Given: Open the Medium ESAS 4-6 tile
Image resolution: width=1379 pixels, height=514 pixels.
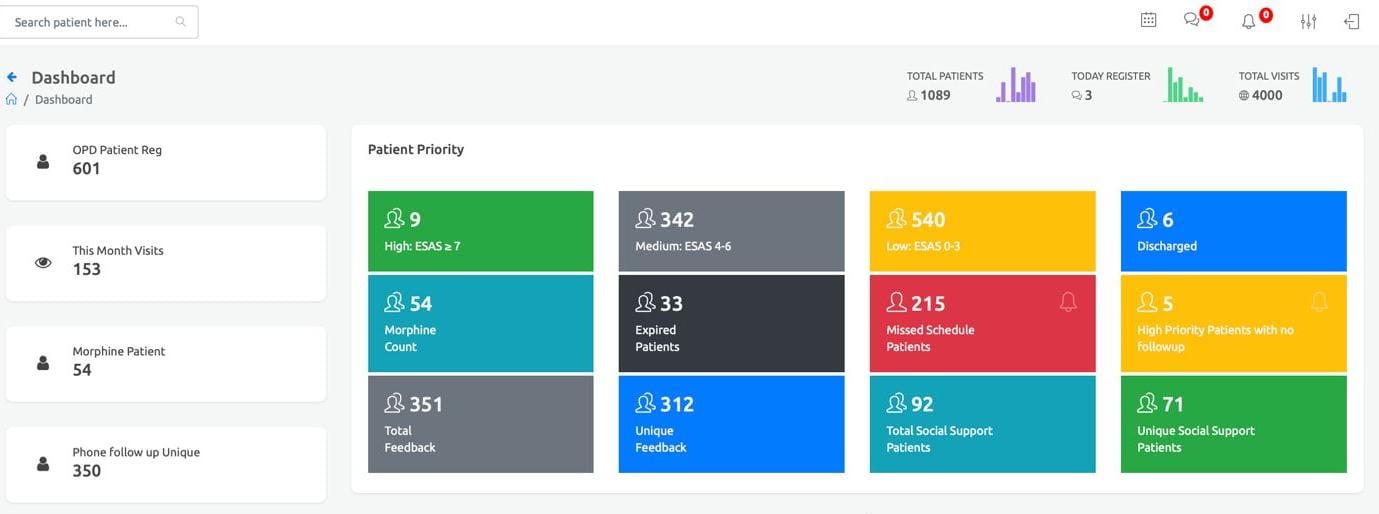Looking at the screenshot, I should point(731,231).
